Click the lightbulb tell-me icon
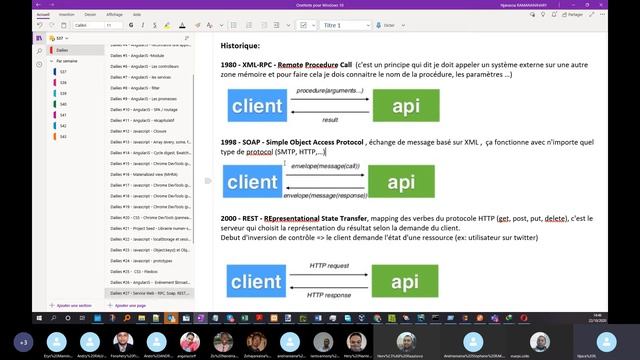This screenshot has width=640, height=360. tap(543, 15)
